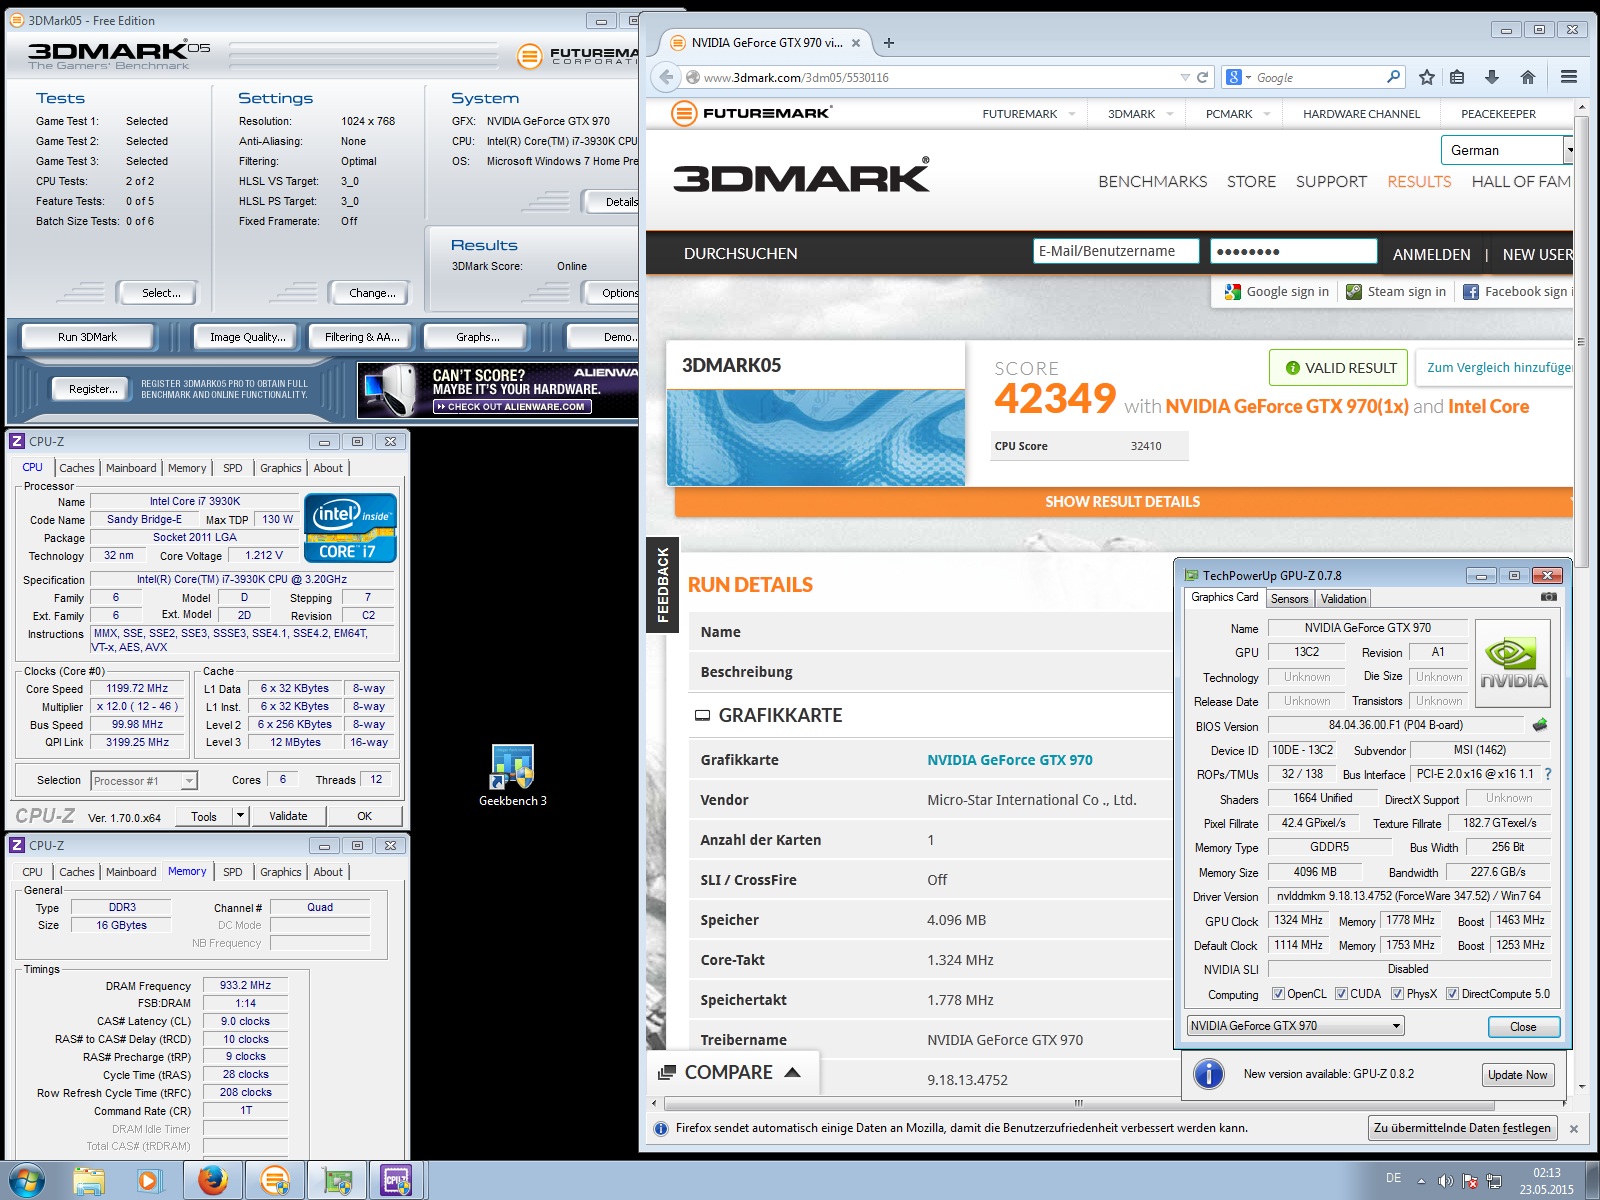This screenshot has width=1600, height=1200.
Task: Open the CPU-Z Tools dropdown arrow
Action: click(239, 816)
